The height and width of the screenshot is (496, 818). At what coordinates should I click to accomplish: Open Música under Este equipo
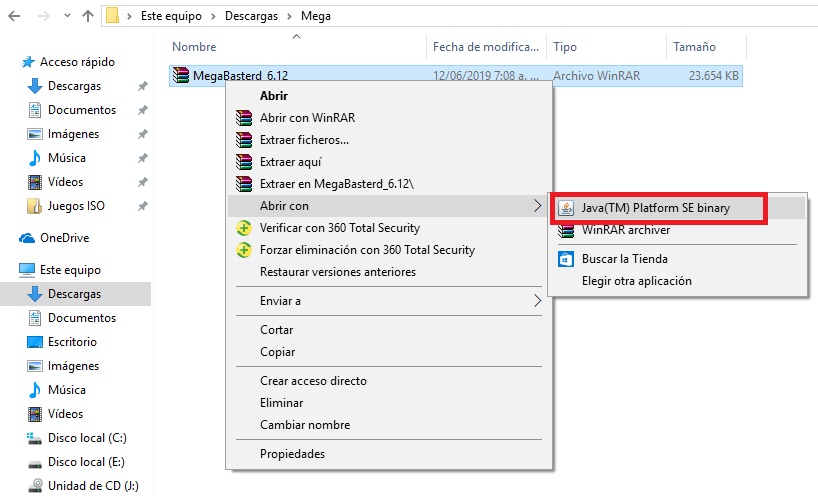(66, 390)
